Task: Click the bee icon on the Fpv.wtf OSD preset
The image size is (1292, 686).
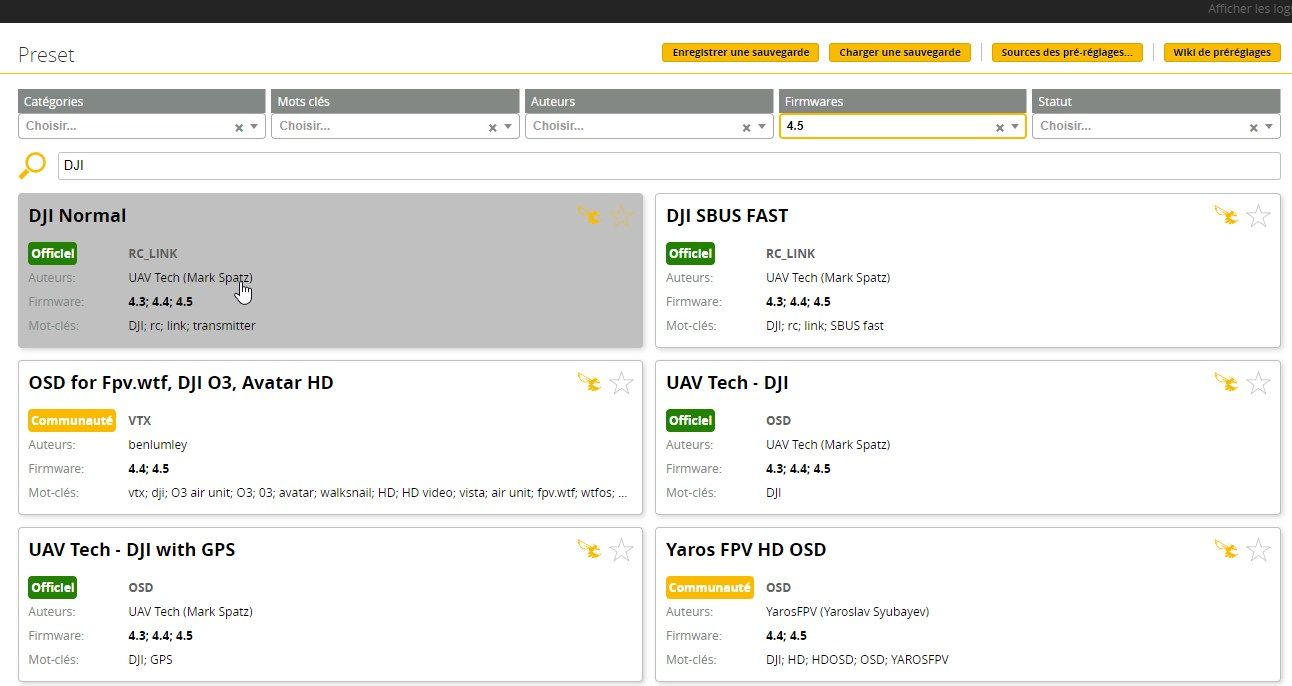Action: point(589,382)
